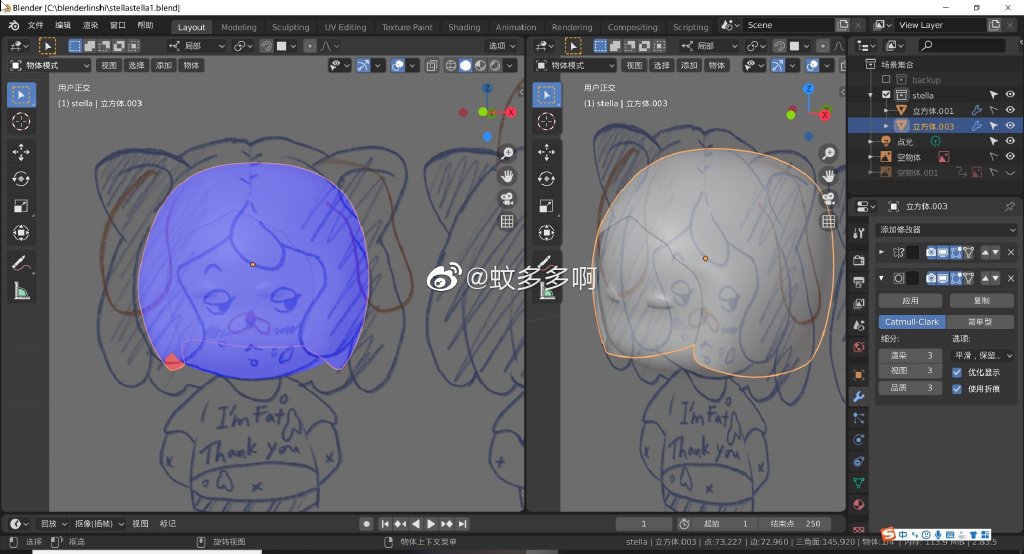Image resolution: width=1024 pixels, height=554 pixels.
Task: Select the Move tool in right viewport
Action: pyautogui.click(x=547, y=152)
